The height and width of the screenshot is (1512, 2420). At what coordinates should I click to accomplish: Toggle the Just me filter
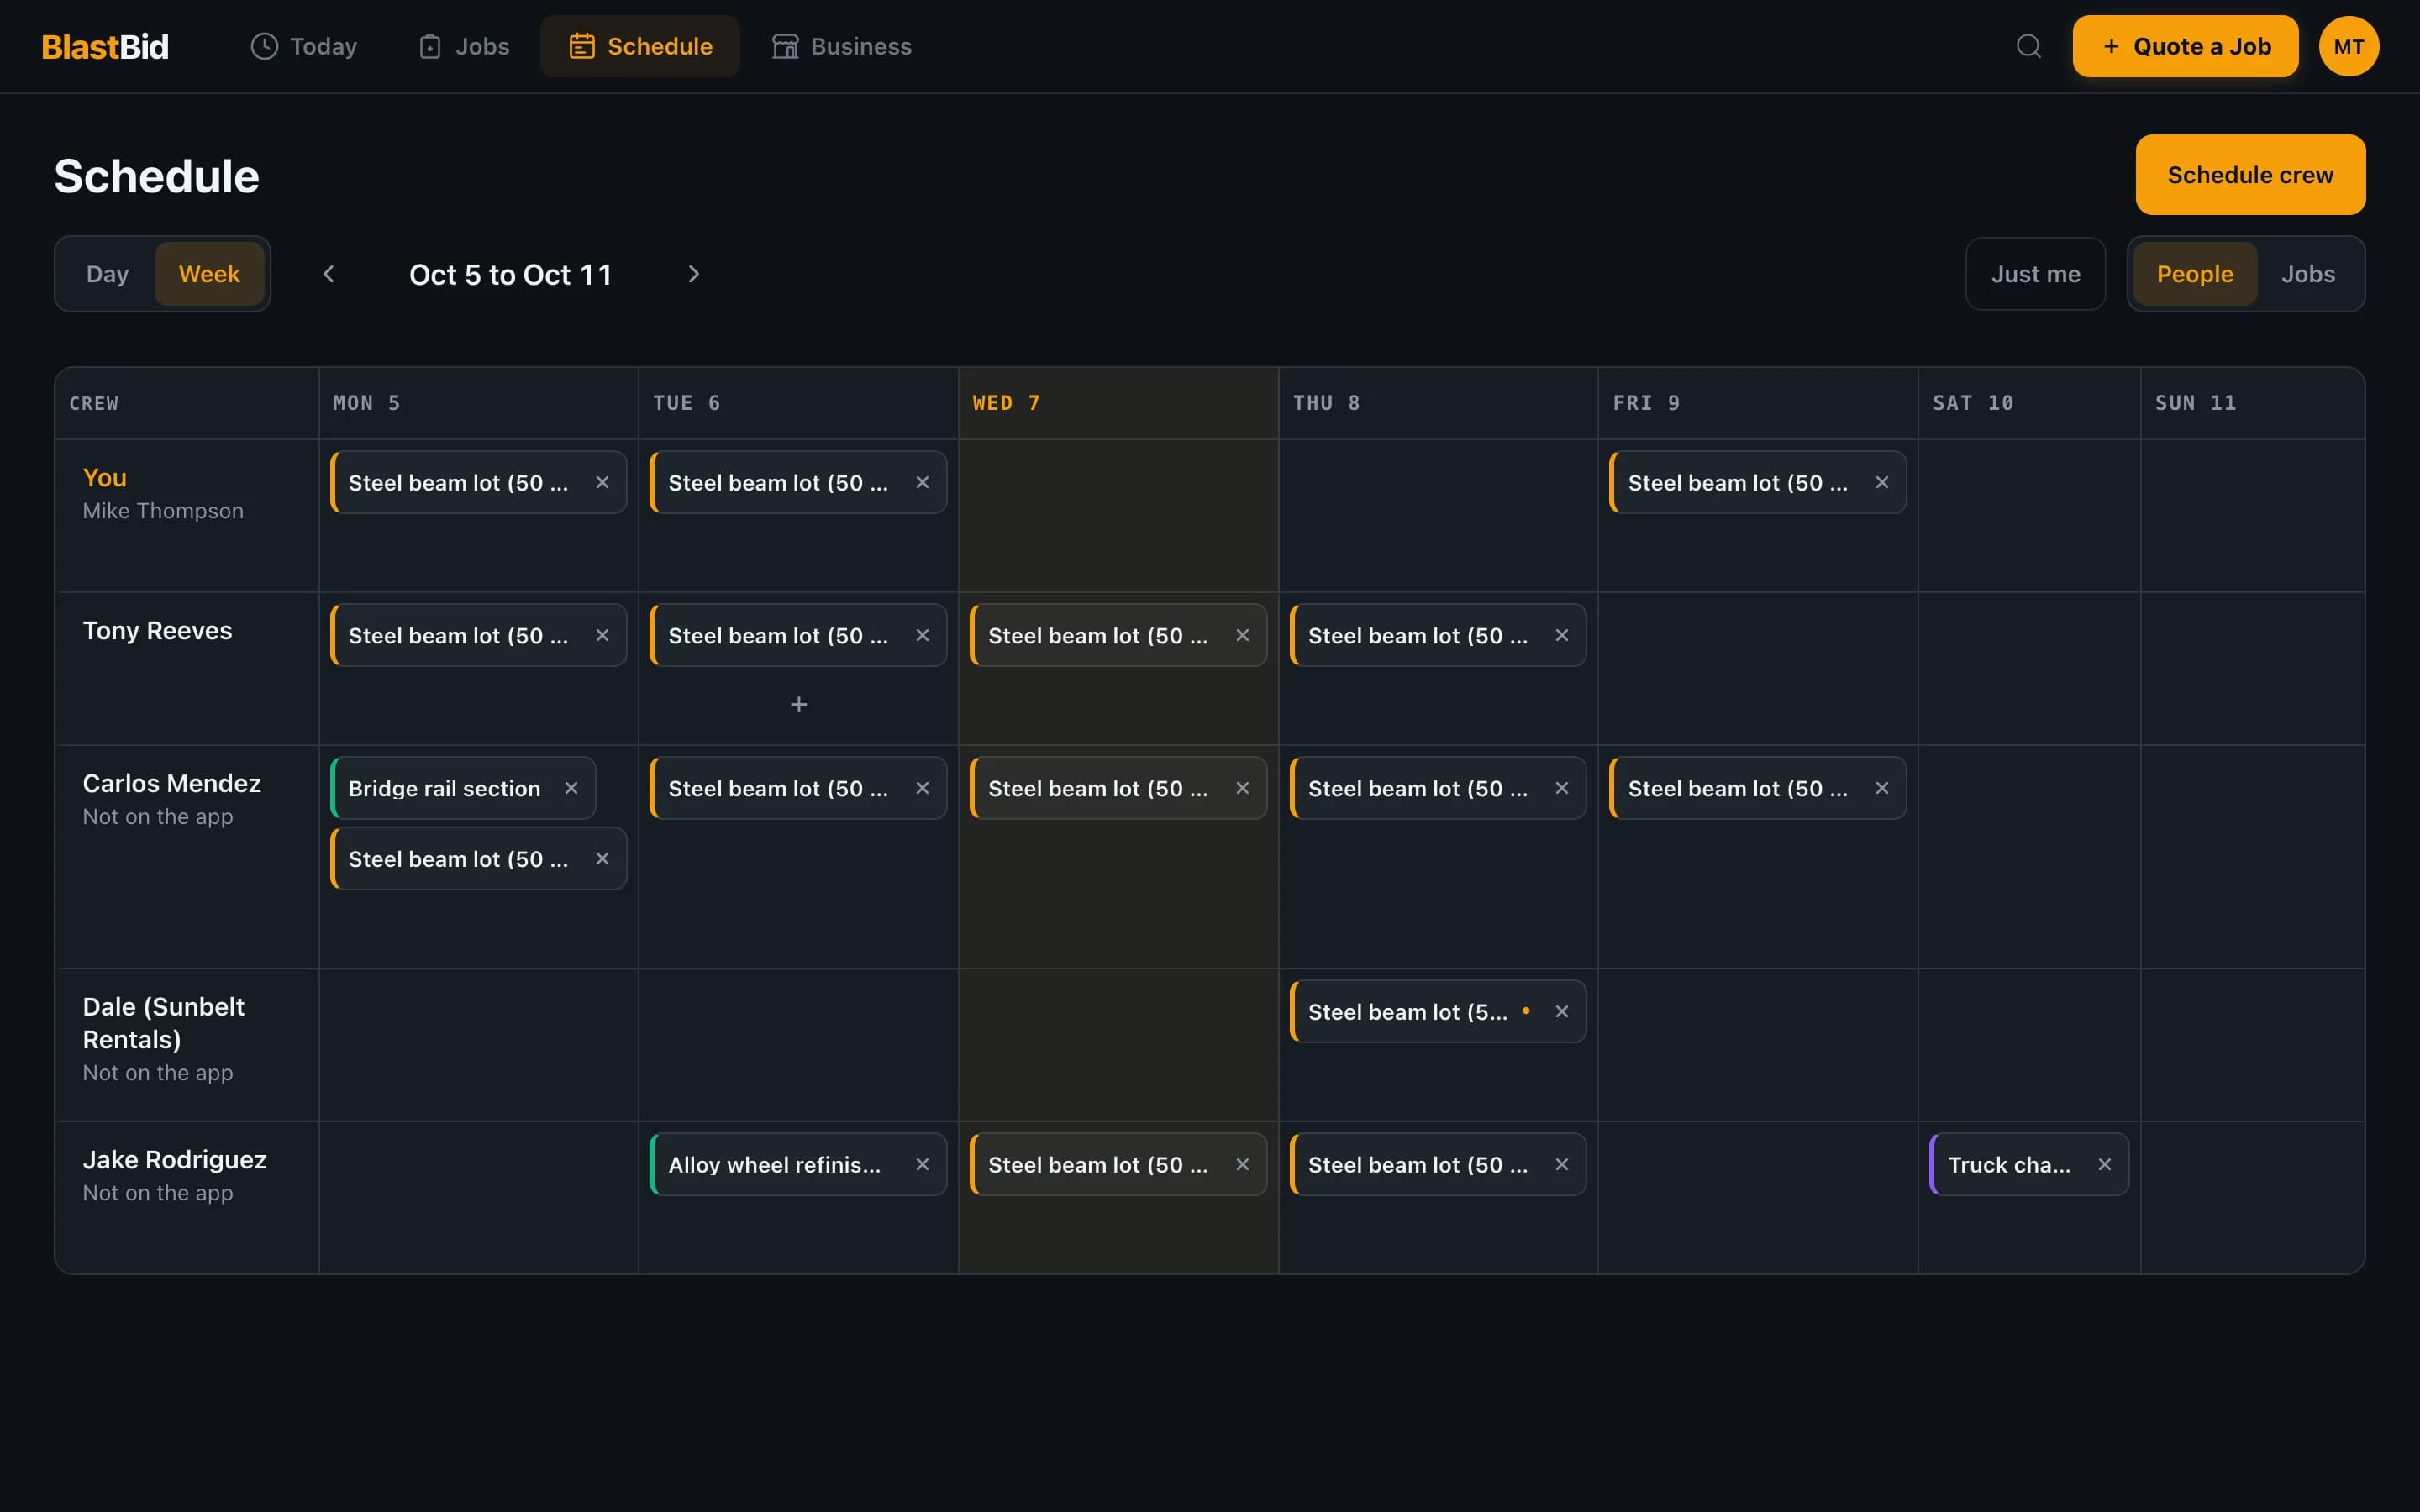pos(2035,274)
